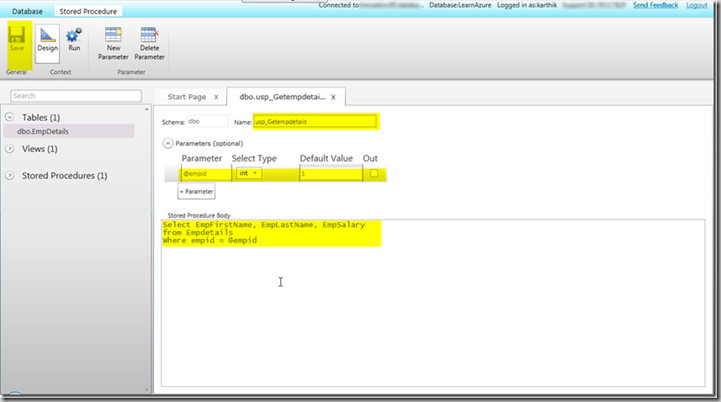The width and height of the screenshot is (721, 402).
Task: Collapse the Tables (1) section
Action: point(10,117)
